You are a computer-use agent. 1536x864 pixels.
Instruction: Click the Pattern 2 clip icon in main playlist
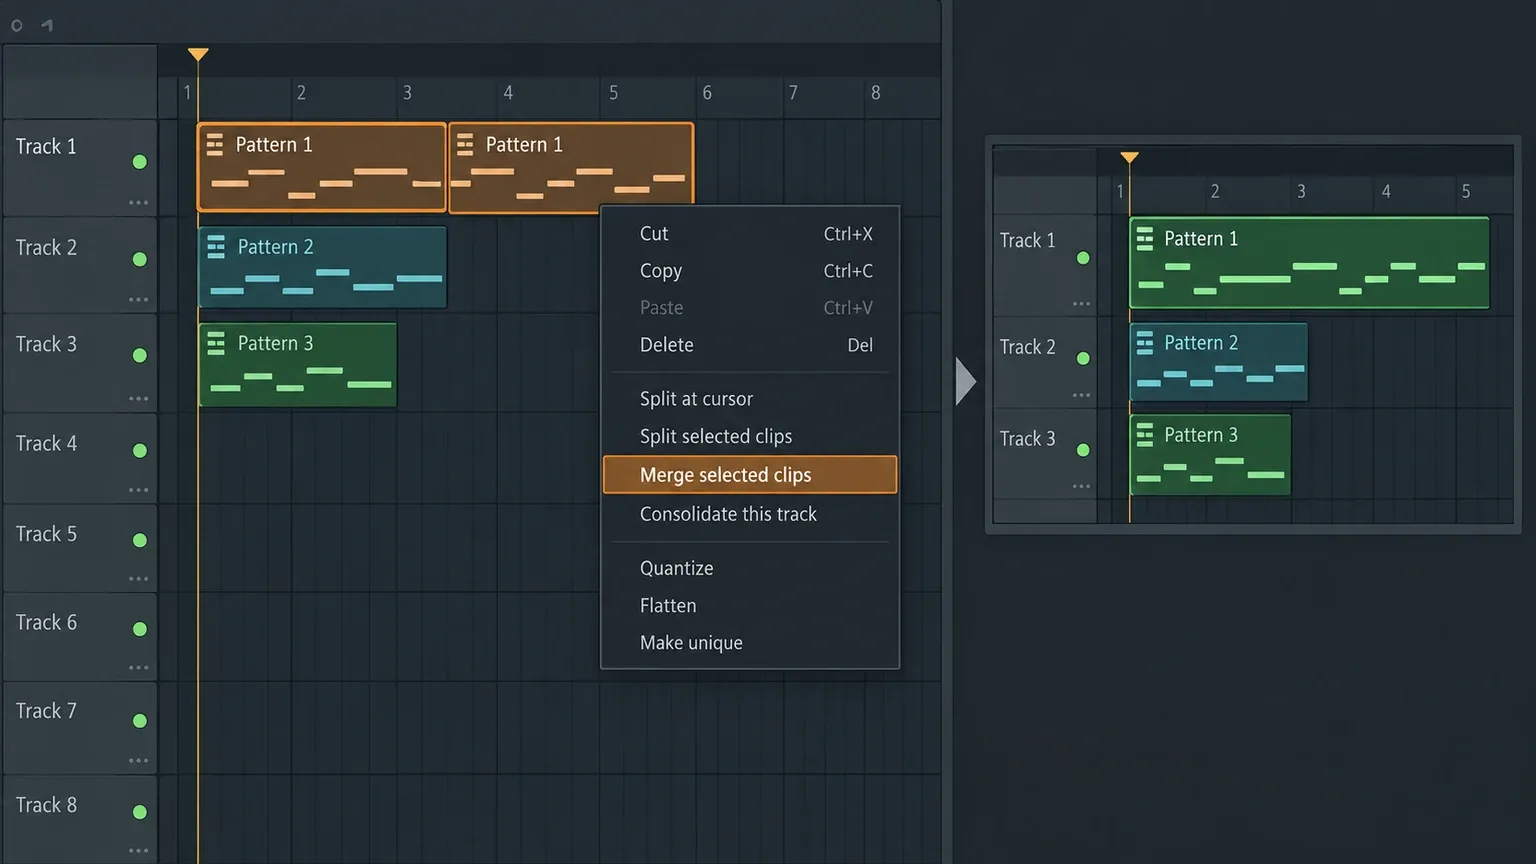point(216,247)
